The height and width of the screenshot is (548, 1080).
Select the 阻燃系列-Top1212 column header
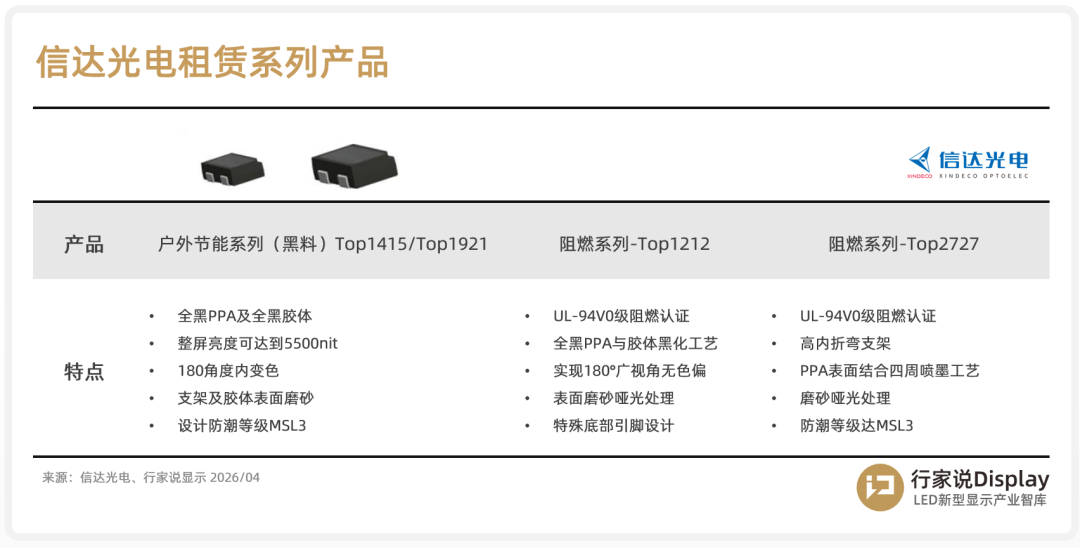(x=635, y=244)
